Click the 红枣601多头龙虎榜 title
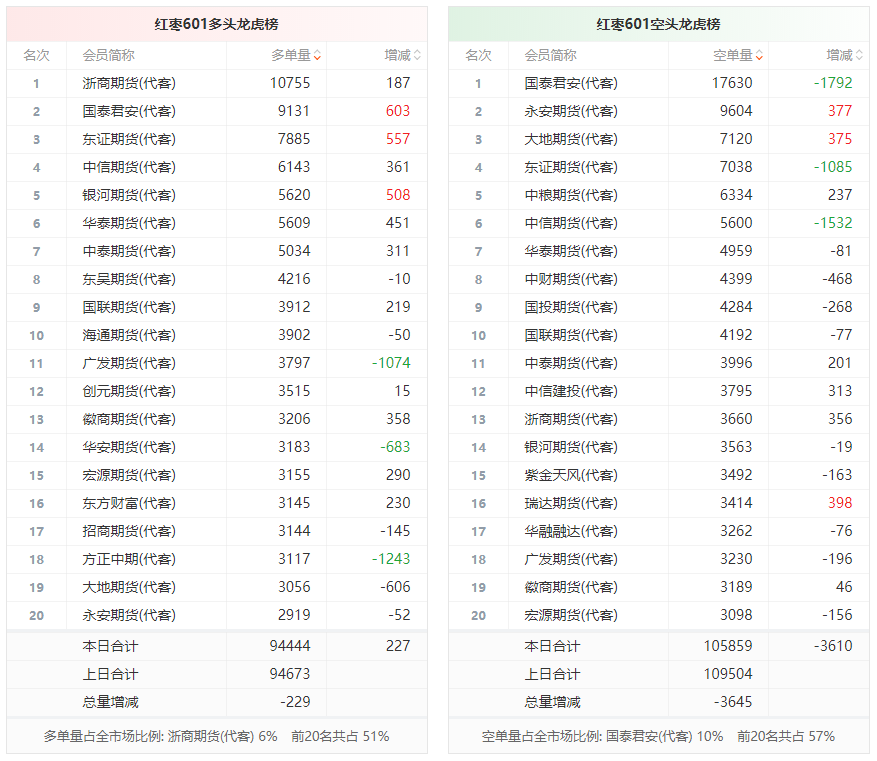This screenshot has height=761, width=877. point(216,24)
